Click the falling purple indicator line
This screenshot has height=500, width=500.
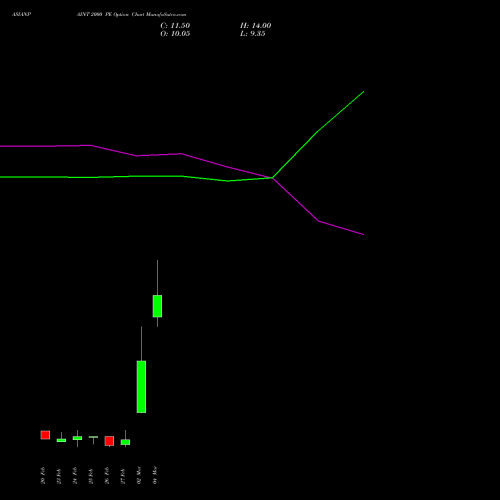[318, 221]
